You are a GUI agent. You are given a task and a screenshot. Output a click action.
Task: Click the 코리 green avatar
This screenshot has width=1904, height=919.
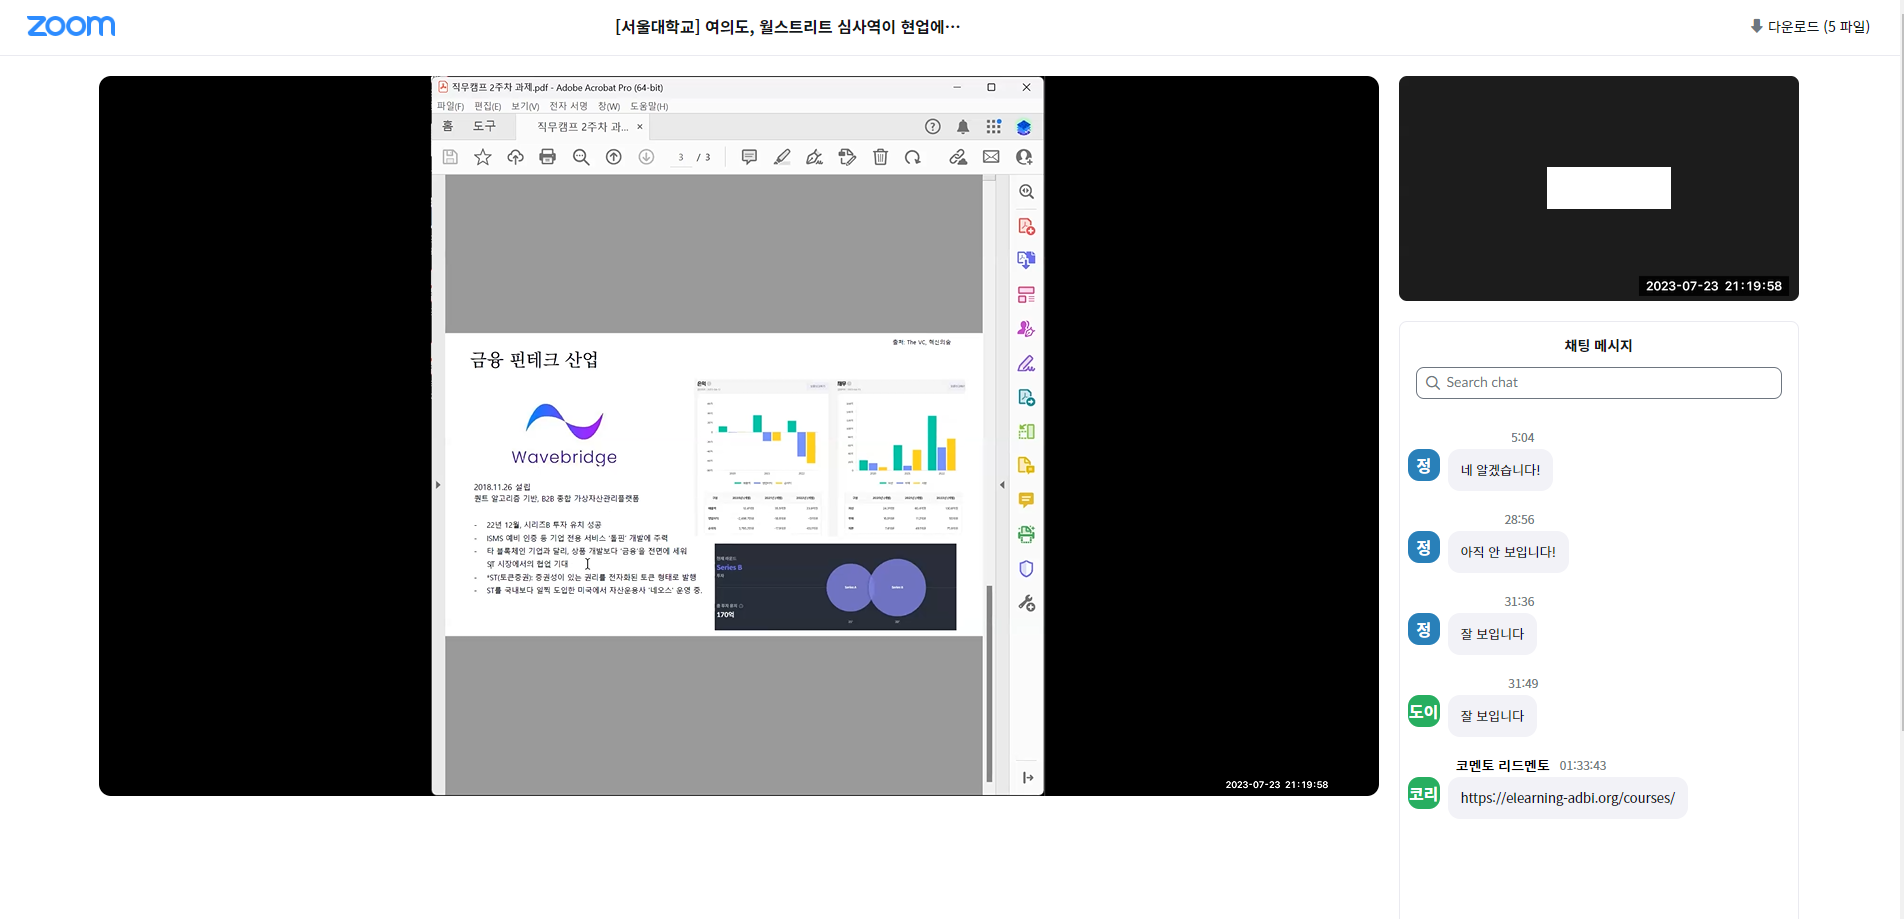click(x=1424, y=793)
